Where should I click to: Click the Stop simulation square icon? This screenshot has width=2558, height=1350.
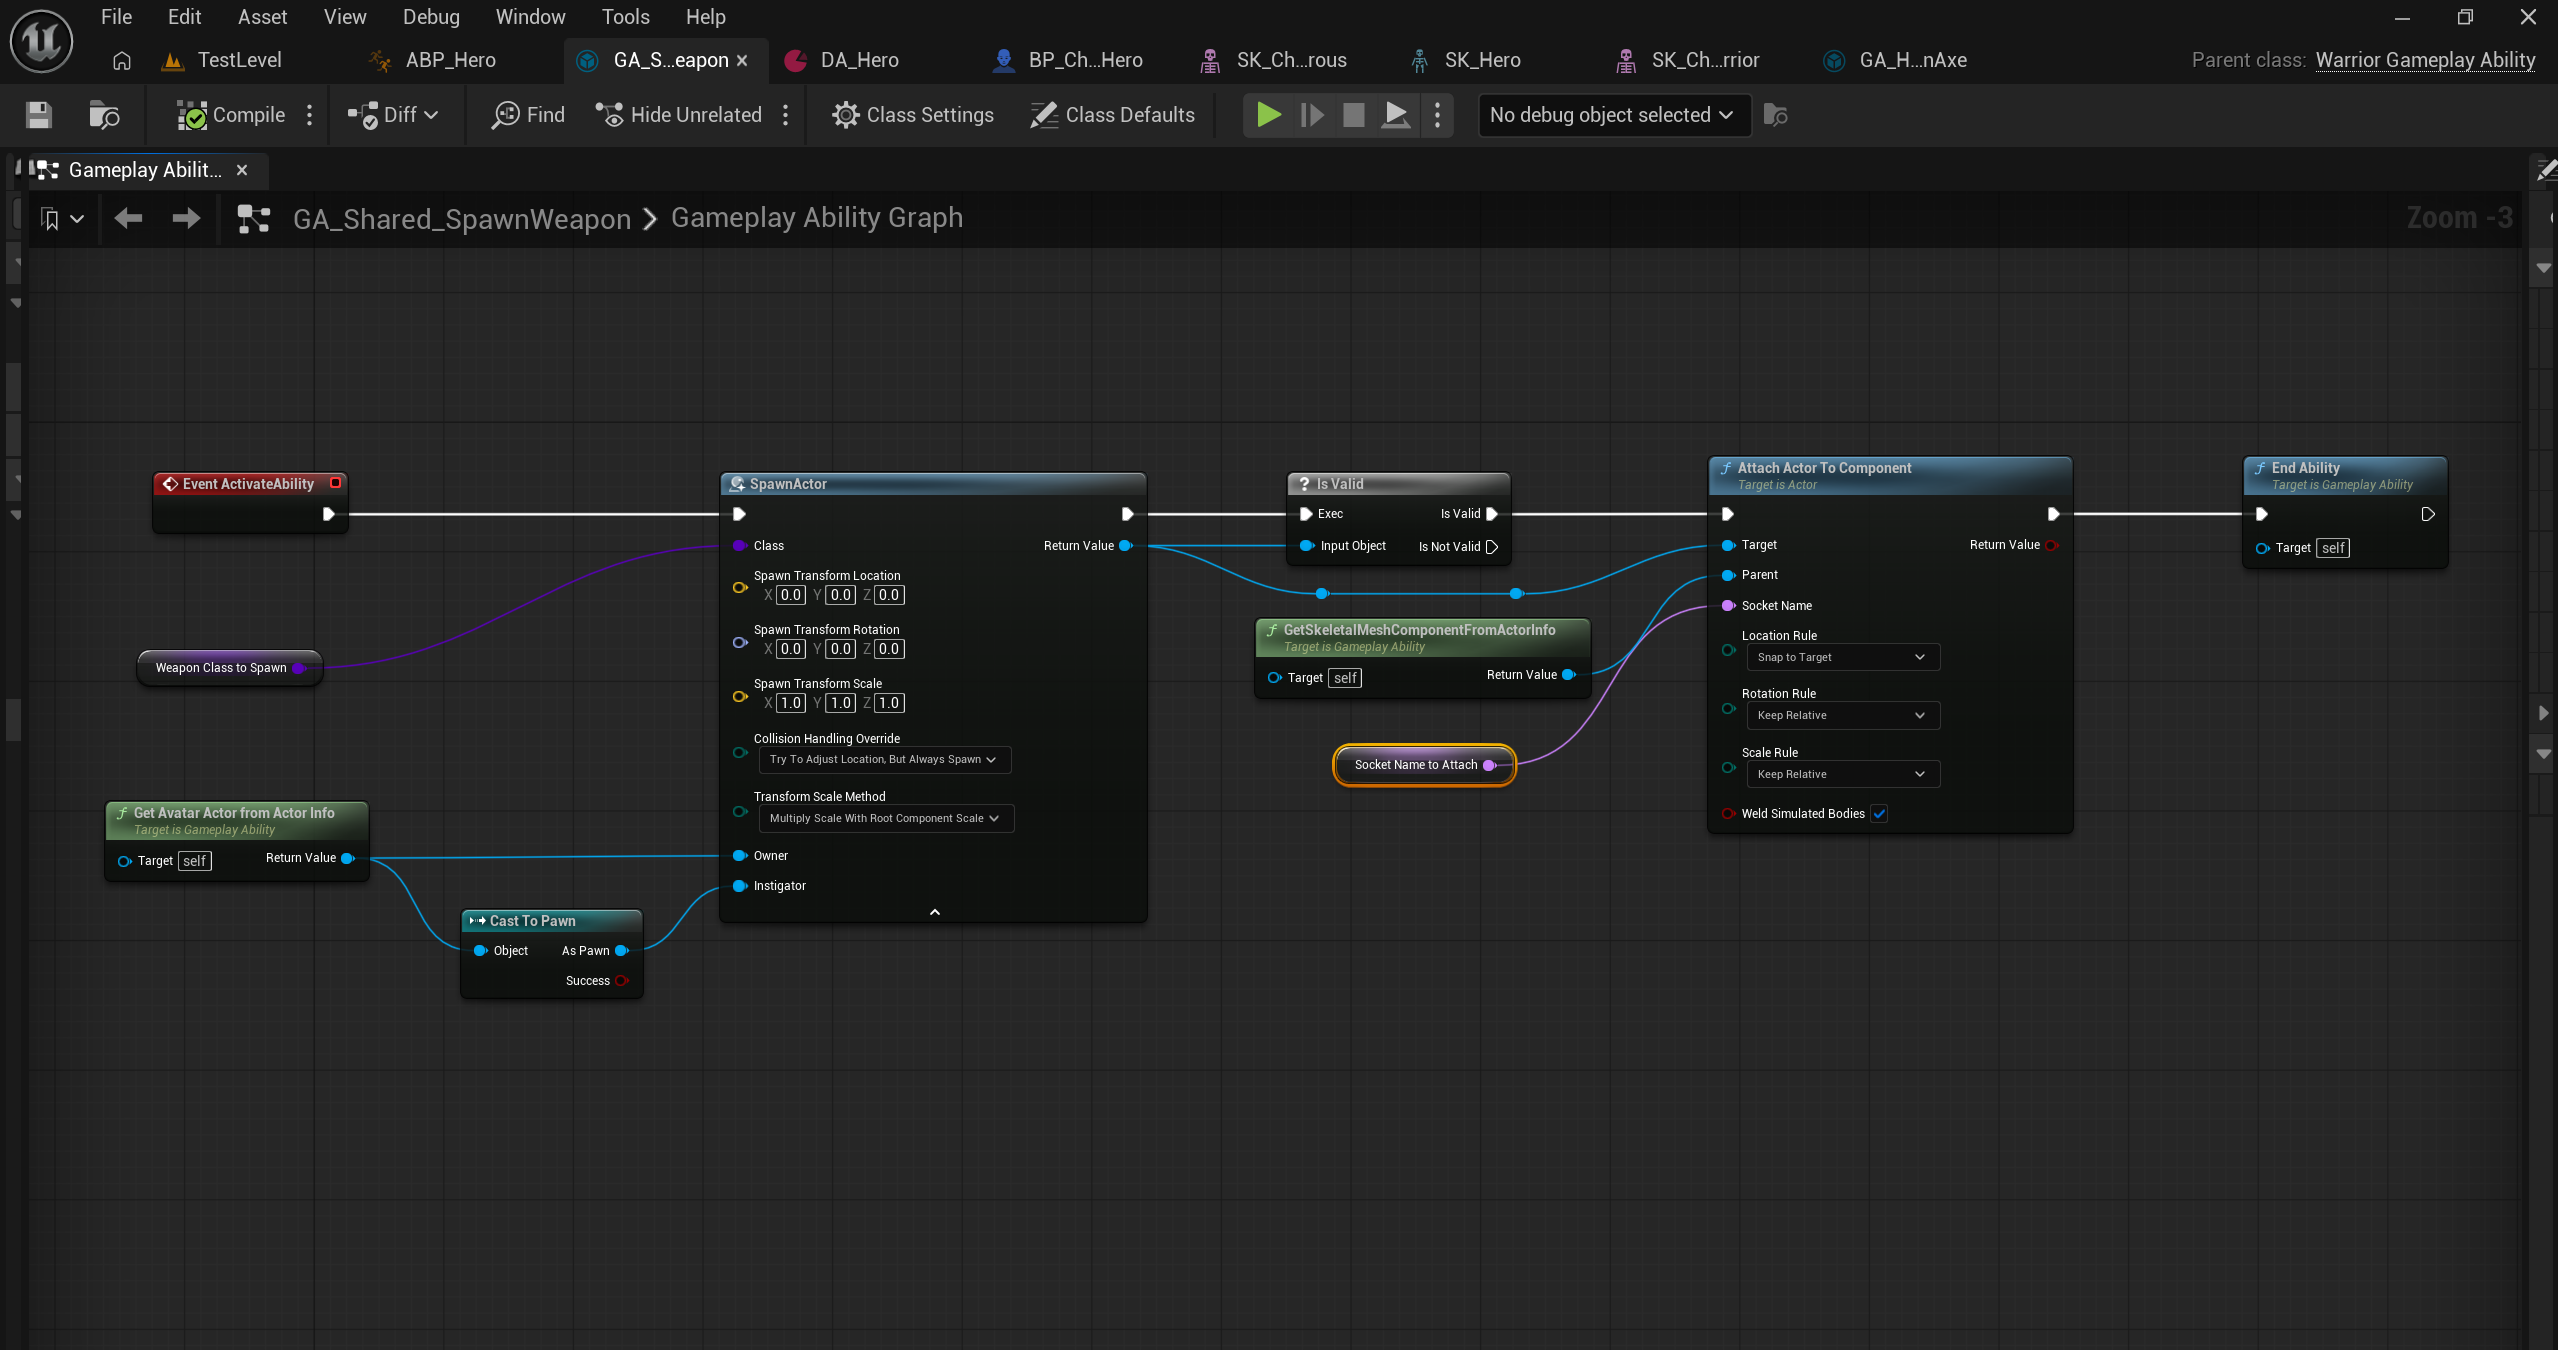click(x=1353, y=115)
